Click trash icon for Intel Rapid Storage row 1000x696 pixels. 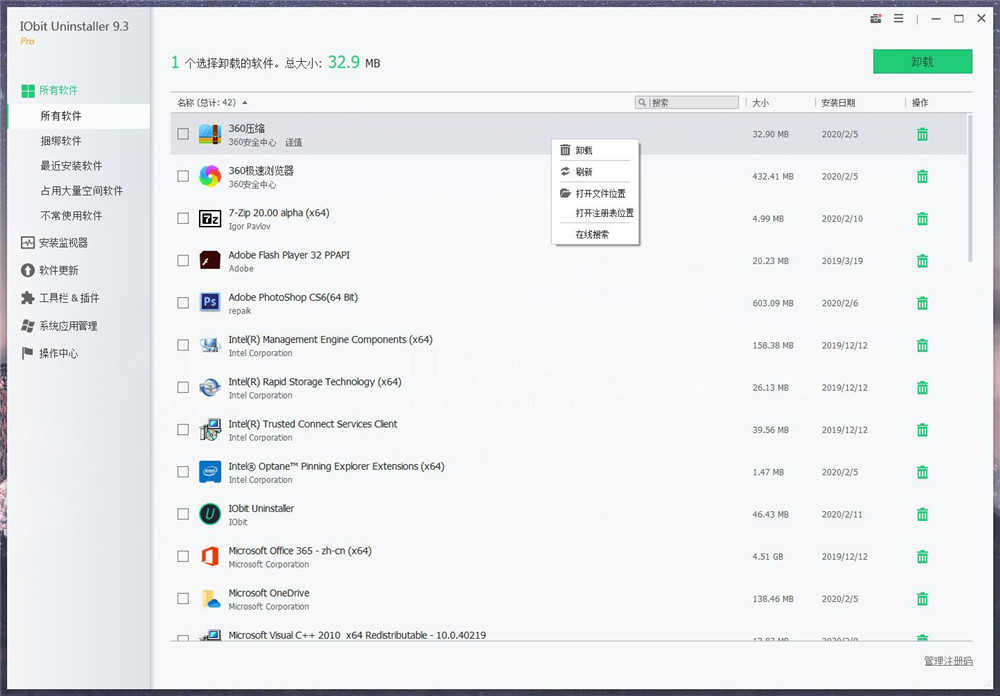(x=922, y=387)
